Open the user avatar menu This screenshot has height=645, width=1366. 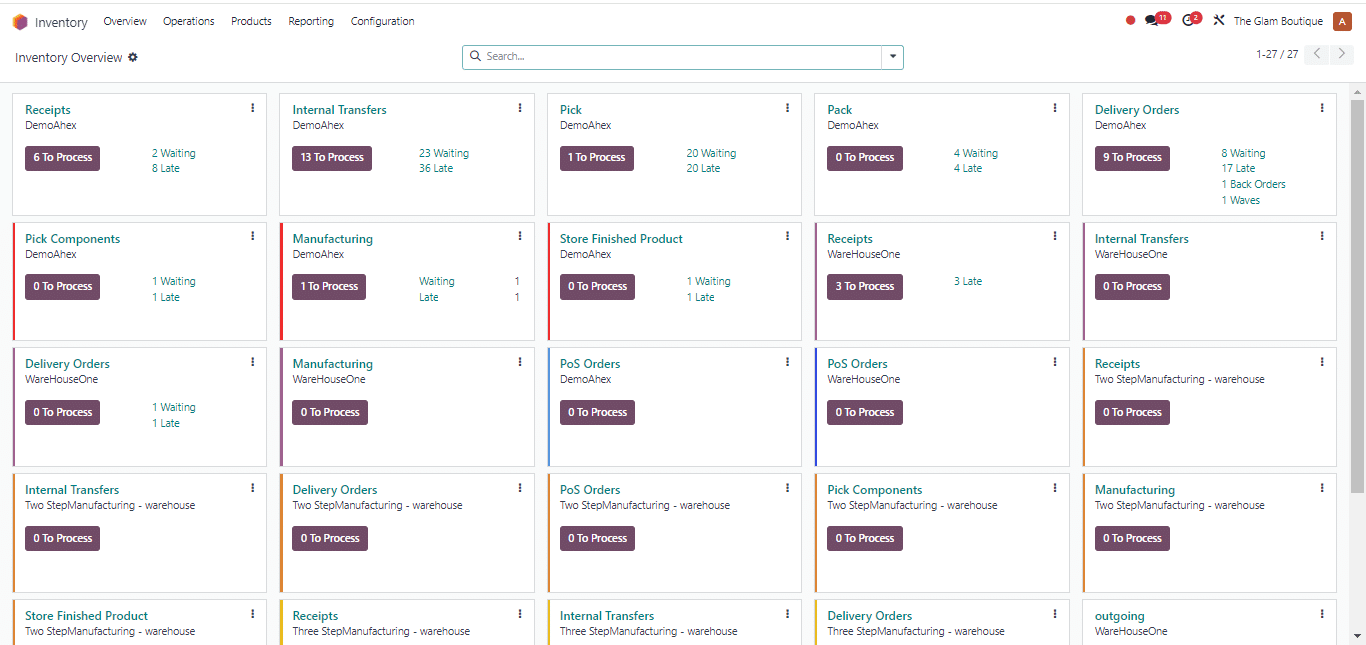click(1342, 21)
